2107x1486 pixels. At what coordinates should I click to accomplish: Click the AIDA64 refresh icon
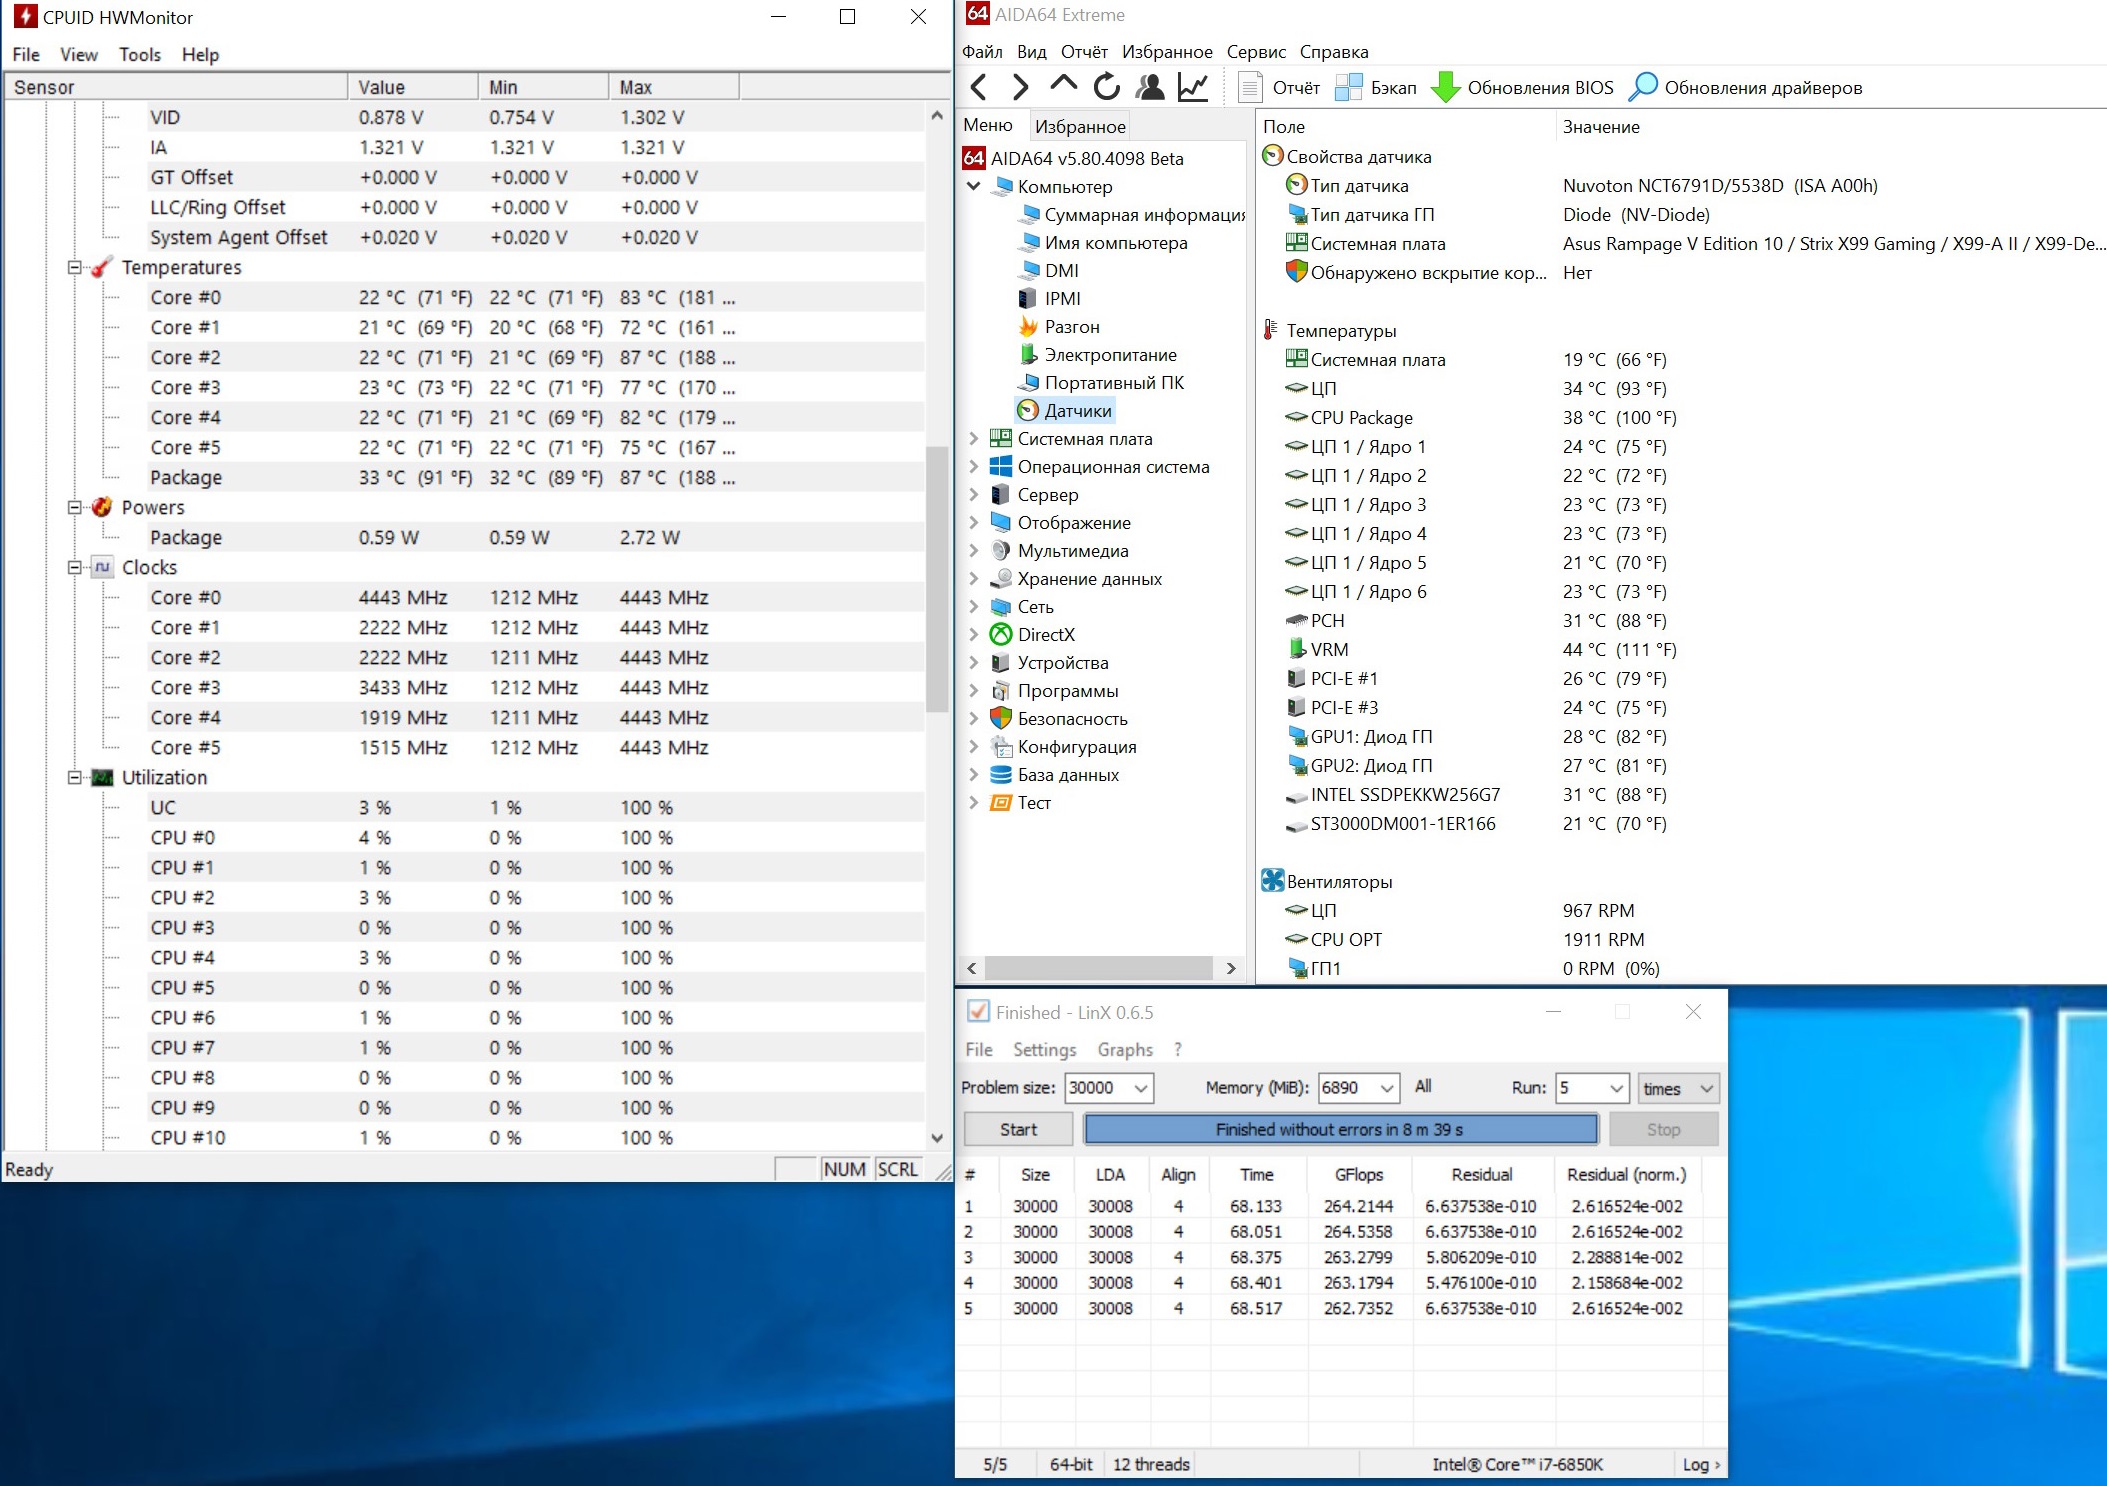(1106, 88)
